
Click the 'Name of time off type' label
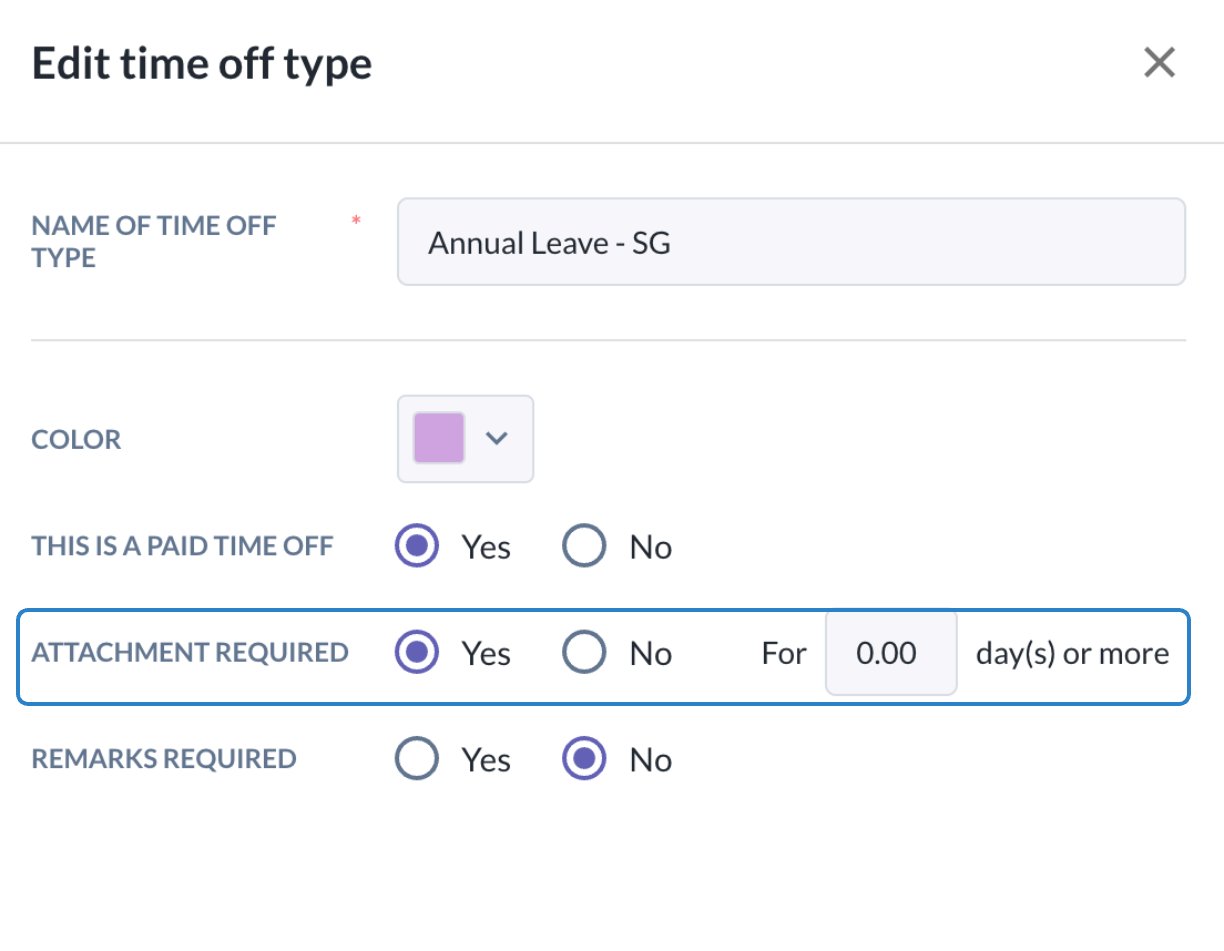tap(153, 241)
